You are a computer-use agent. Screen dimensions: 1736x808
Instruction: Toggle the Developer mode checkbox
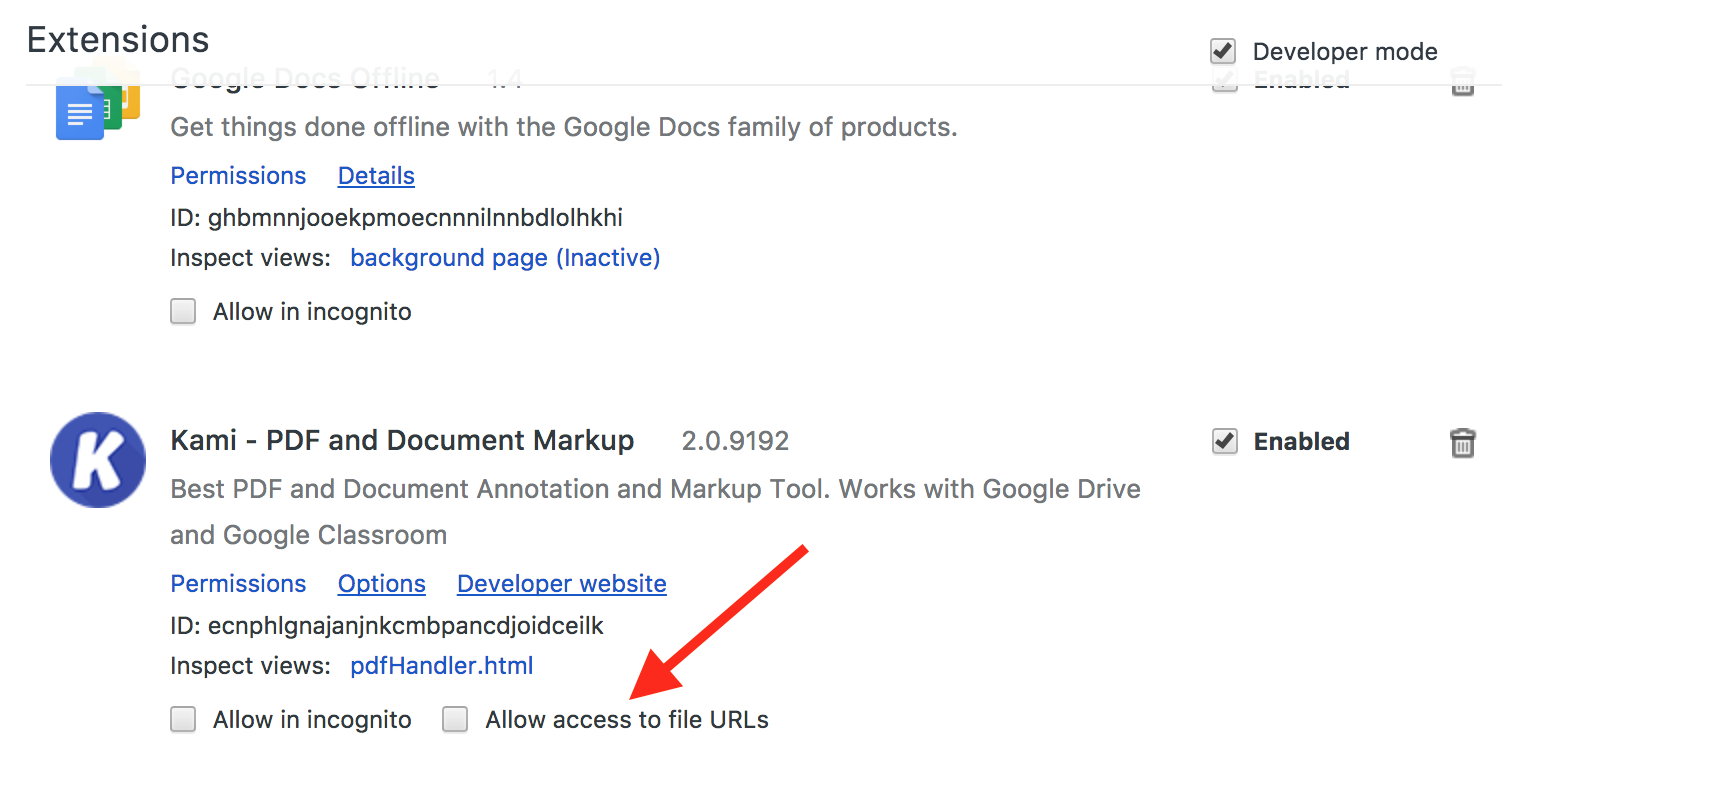click(x=1223, y=51)
